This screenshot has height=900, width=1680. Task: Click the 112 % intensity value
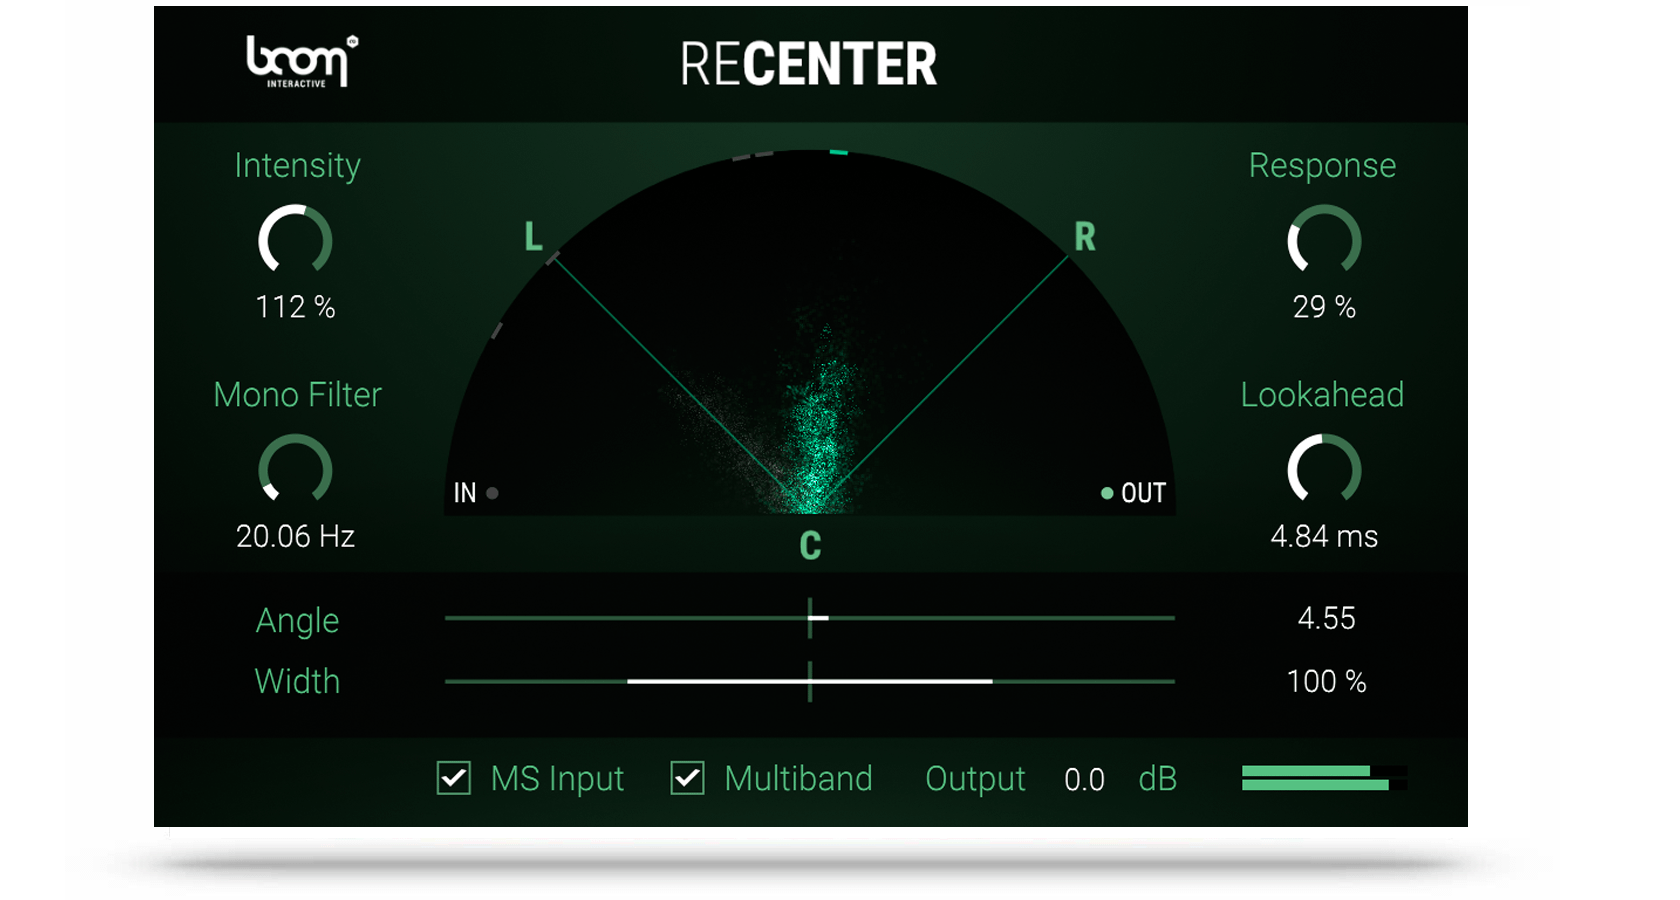(x=295, y=307)
